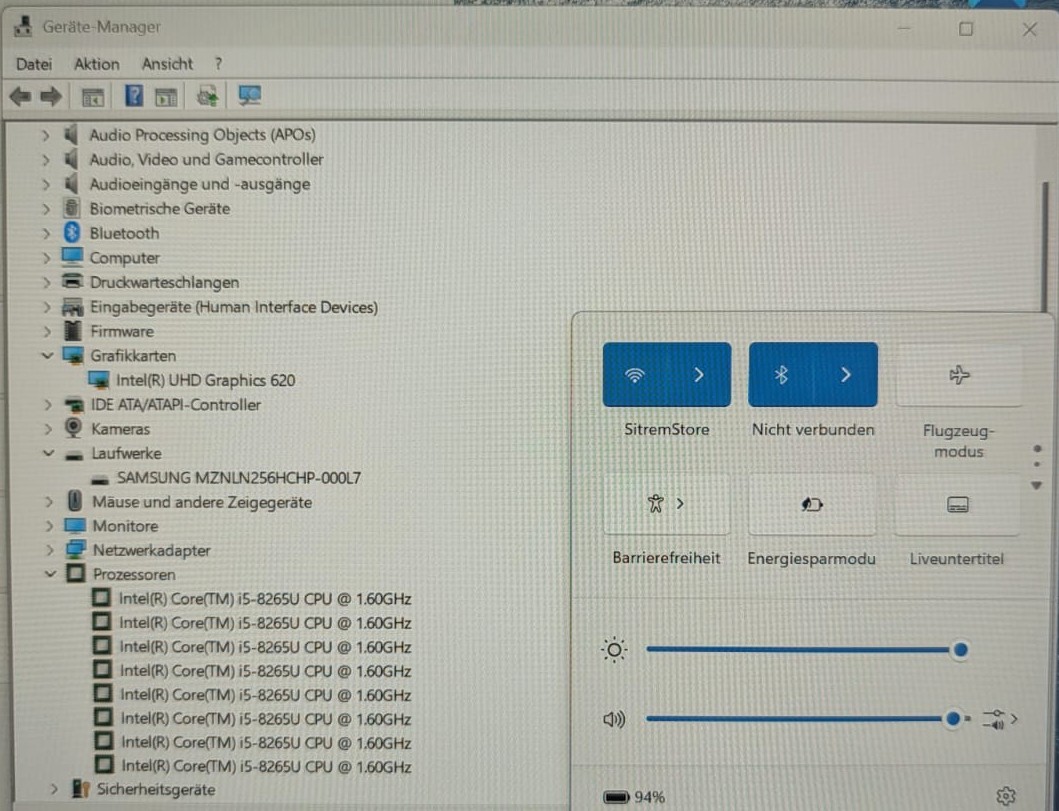Expand the Netzwerkadapter category
The height and width of the screenshot is (811, 1059).
(49, 550)
